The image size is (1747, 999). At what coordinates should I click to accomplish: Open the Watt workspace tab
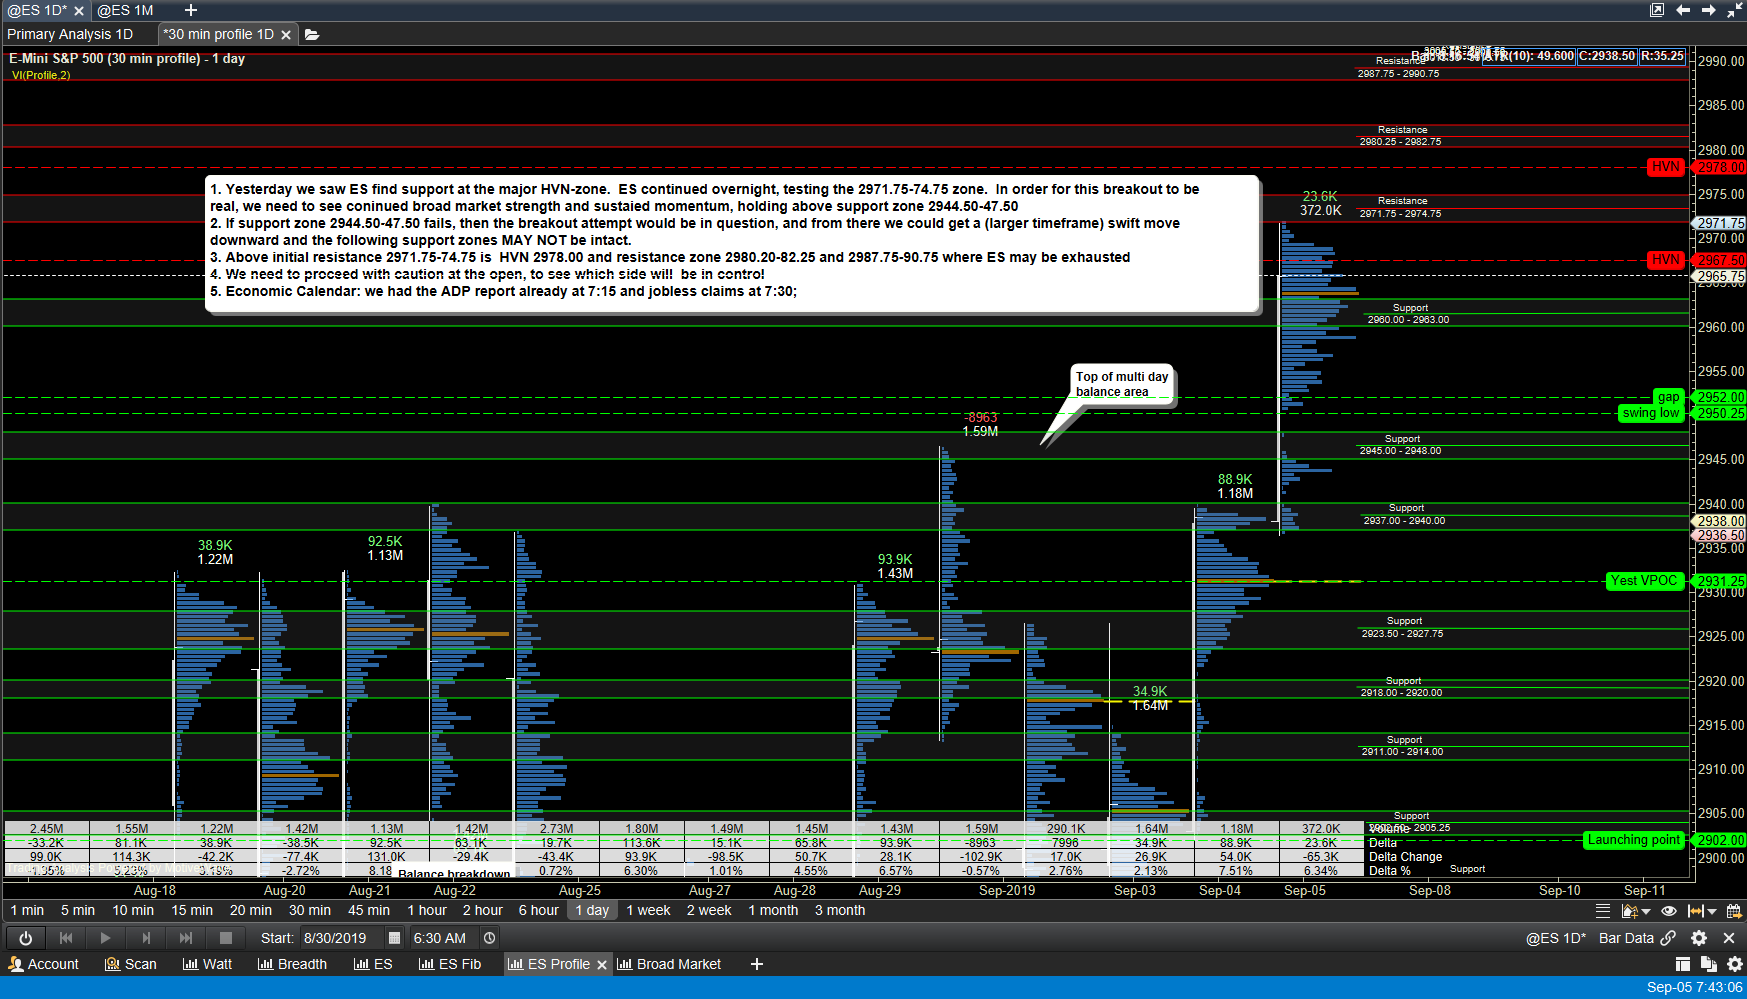[x=207, y=964]
